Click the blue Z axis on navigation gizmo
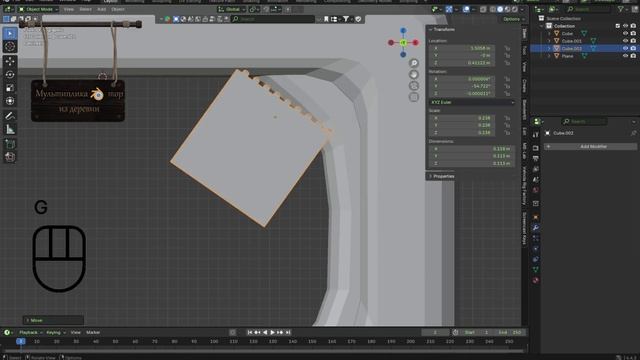 403,31
